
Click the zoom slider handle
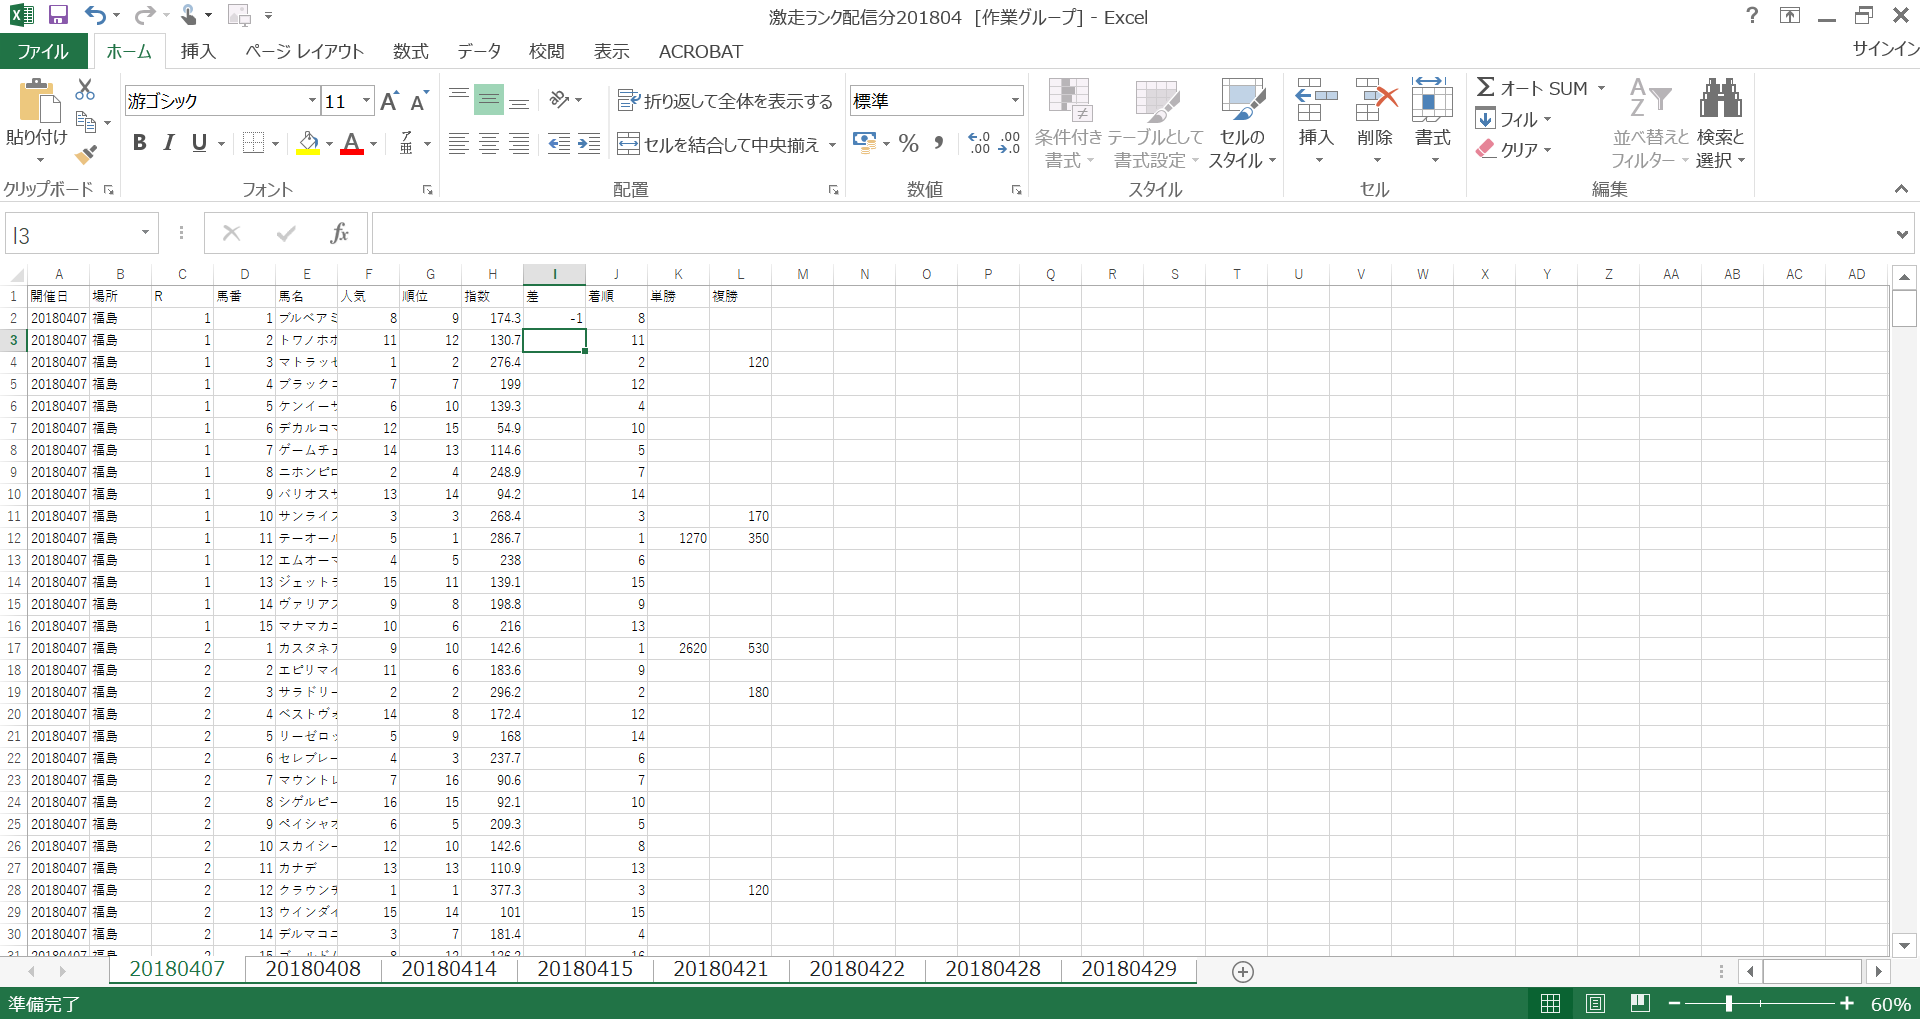pos(1728,1003)
